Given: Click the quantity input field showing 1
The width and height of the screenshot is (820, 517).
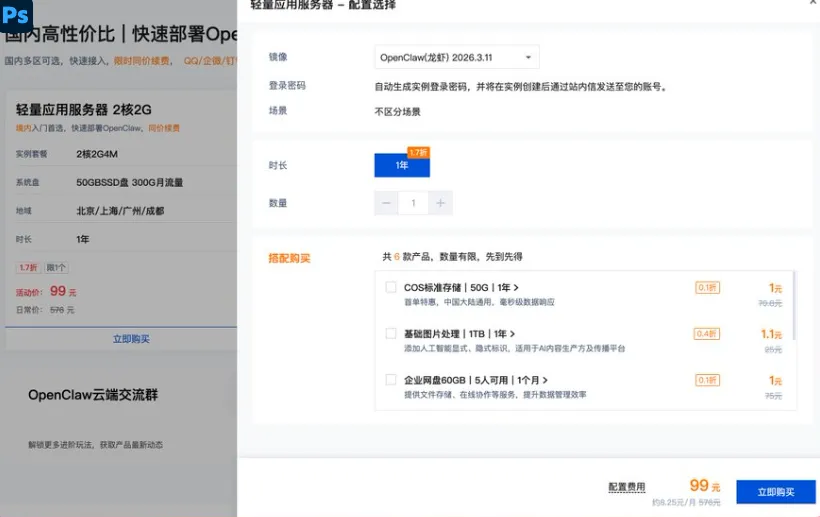Looking at the screenshot, I should (413, 203).
